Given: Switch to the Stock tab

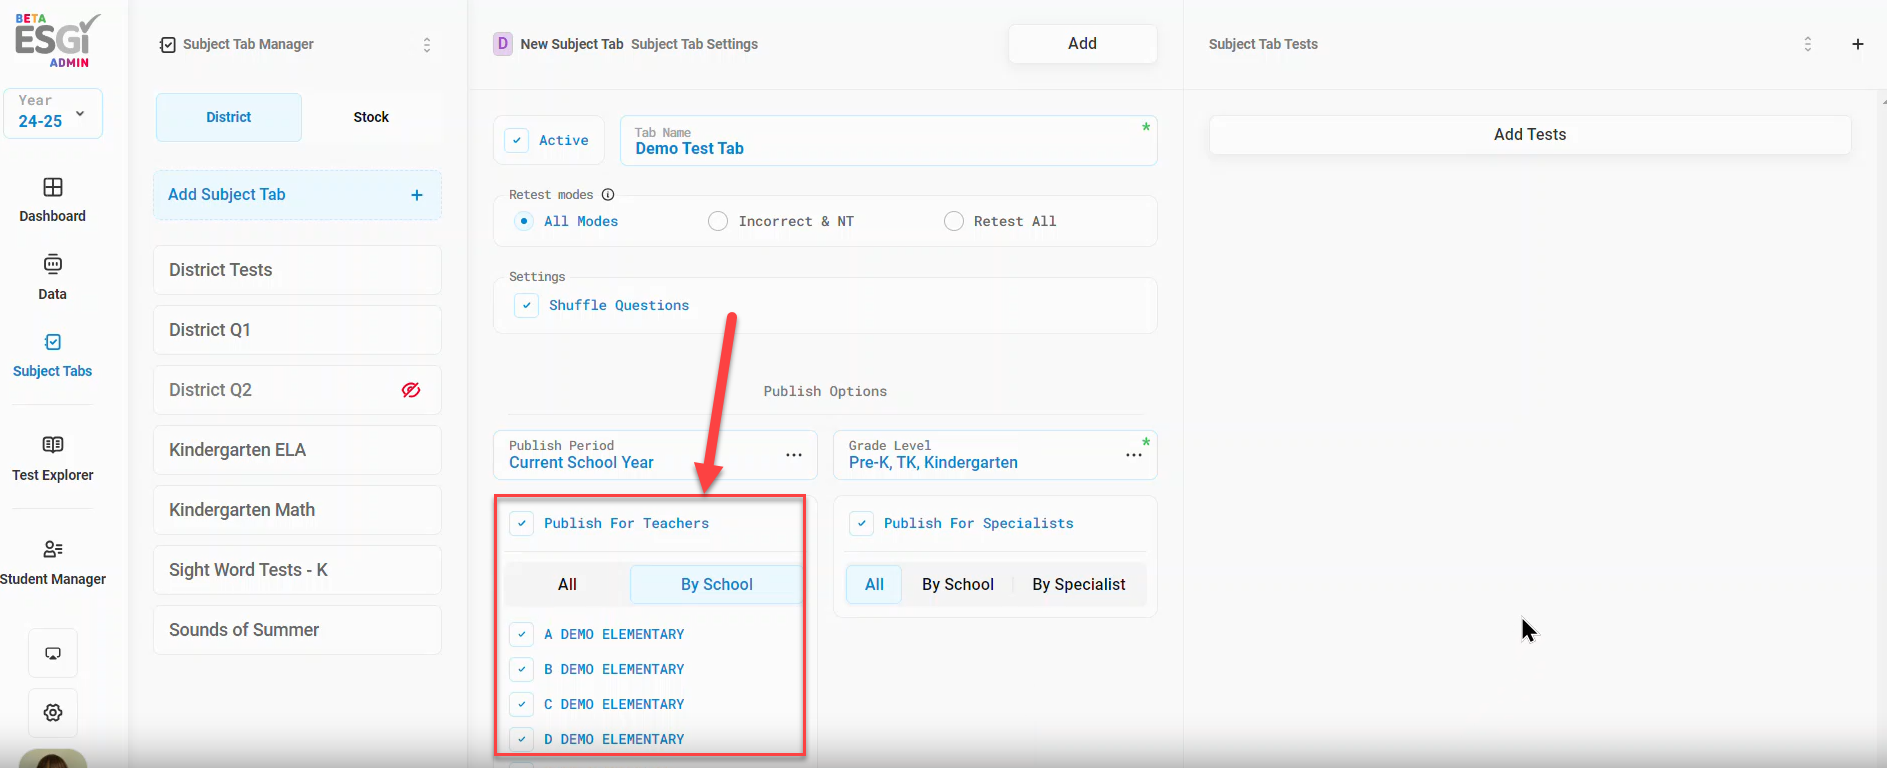Looking at the screenshot, I should pyautogui.click(x=371, y=117).
